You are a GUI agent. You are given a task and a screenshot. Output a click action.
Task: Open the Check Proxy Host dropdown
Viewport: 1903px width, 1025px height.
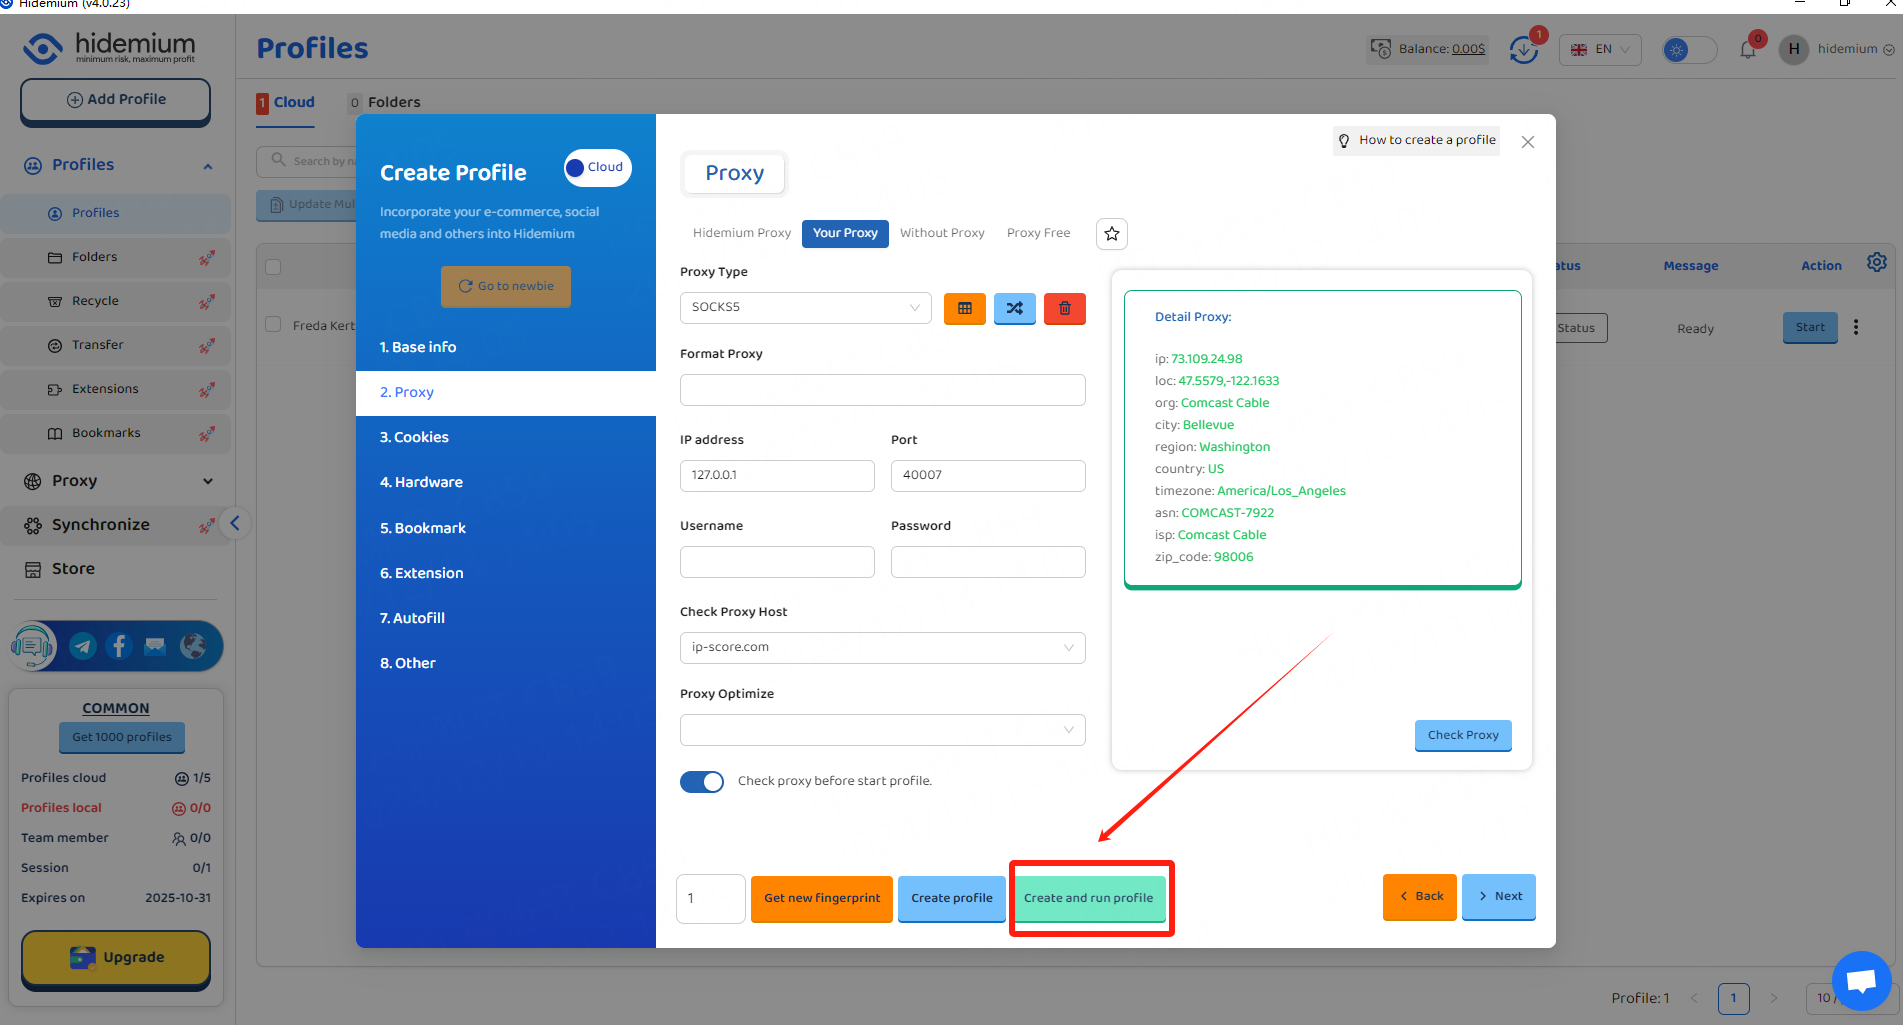coord(882,648)
